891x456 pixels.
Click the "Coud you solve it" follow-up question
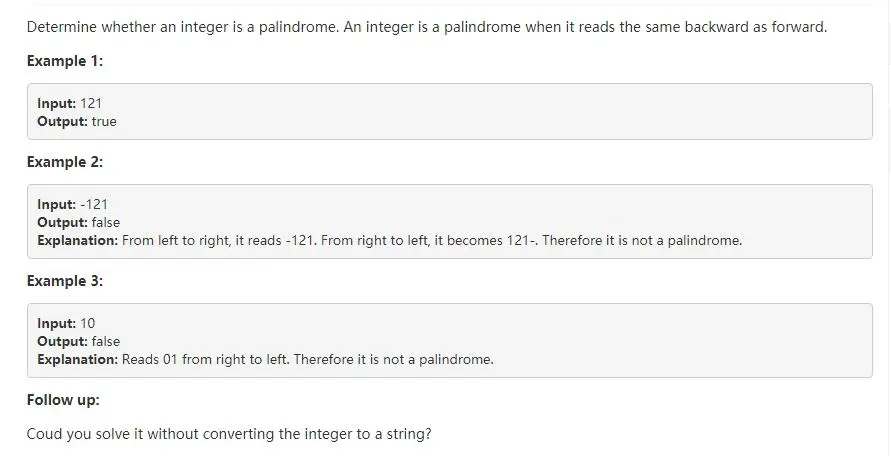[230, 435]
